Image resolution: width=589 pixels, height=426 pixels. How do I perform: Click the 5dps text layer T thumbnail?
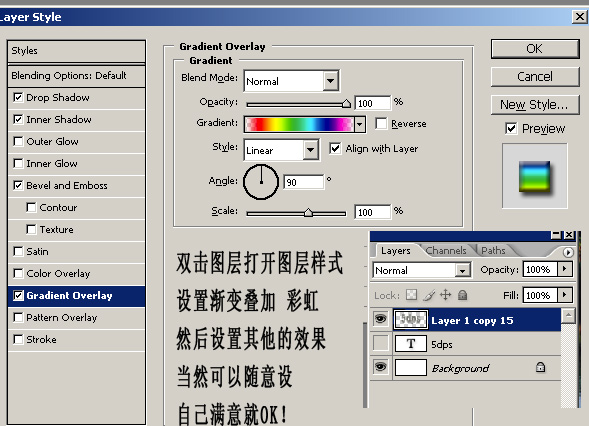coord(411,343)
